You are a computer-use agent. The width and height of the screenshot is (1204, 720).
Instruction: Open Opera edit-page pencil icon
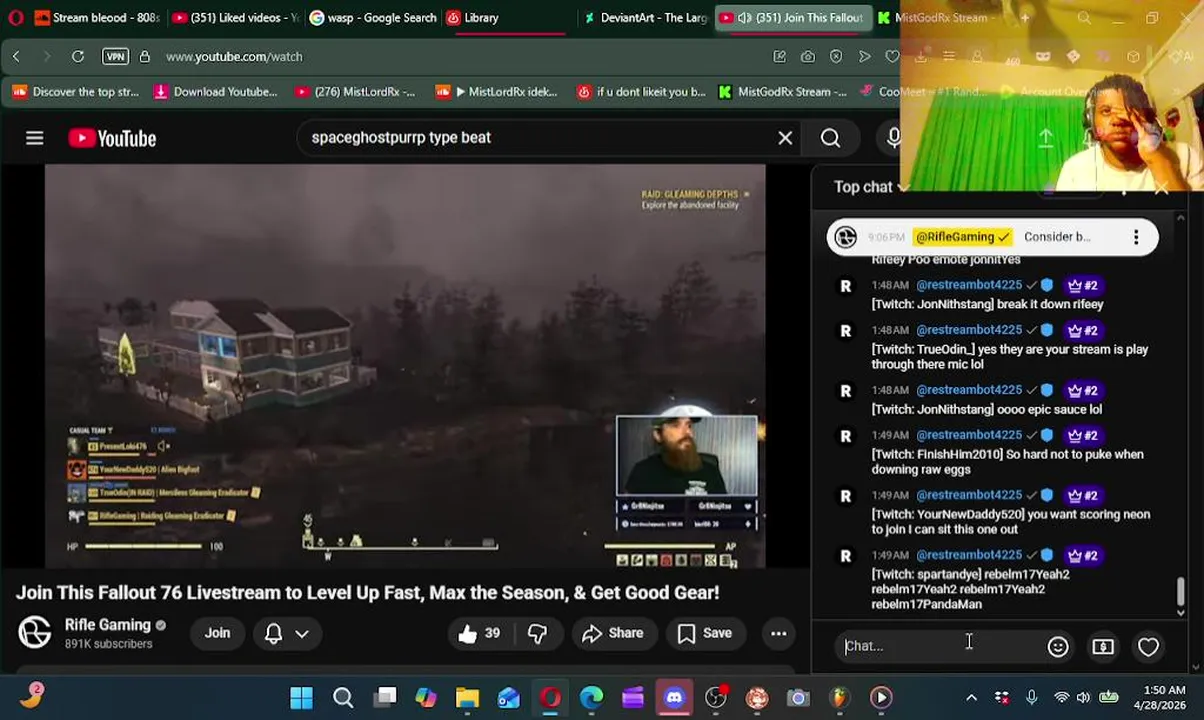(x=779, y=57)
